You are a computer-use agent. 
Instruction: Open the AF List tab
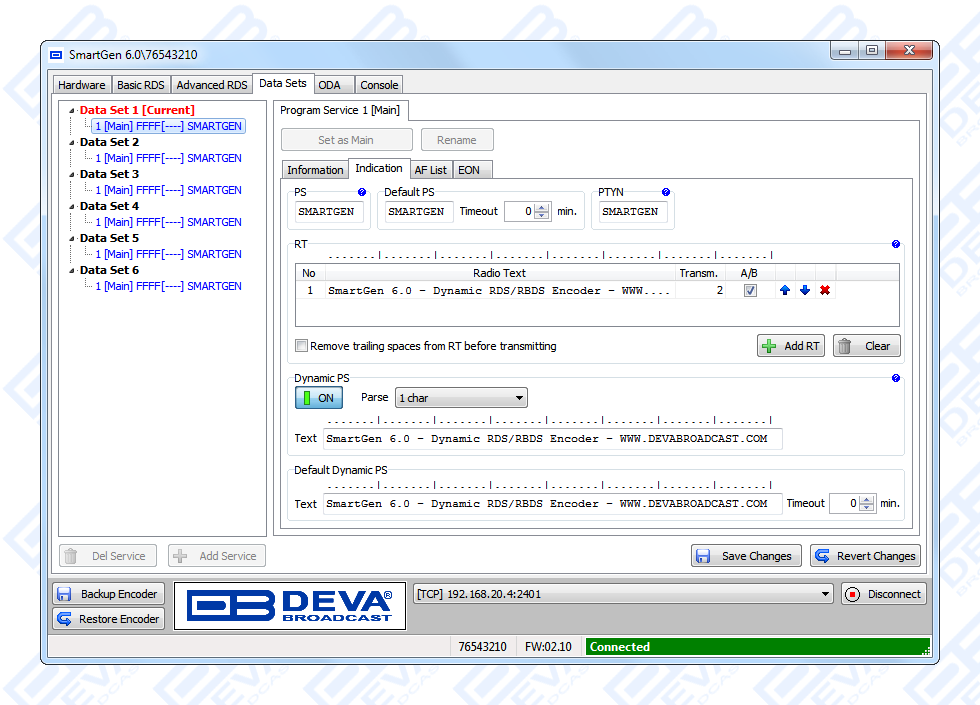pos(431,170)
